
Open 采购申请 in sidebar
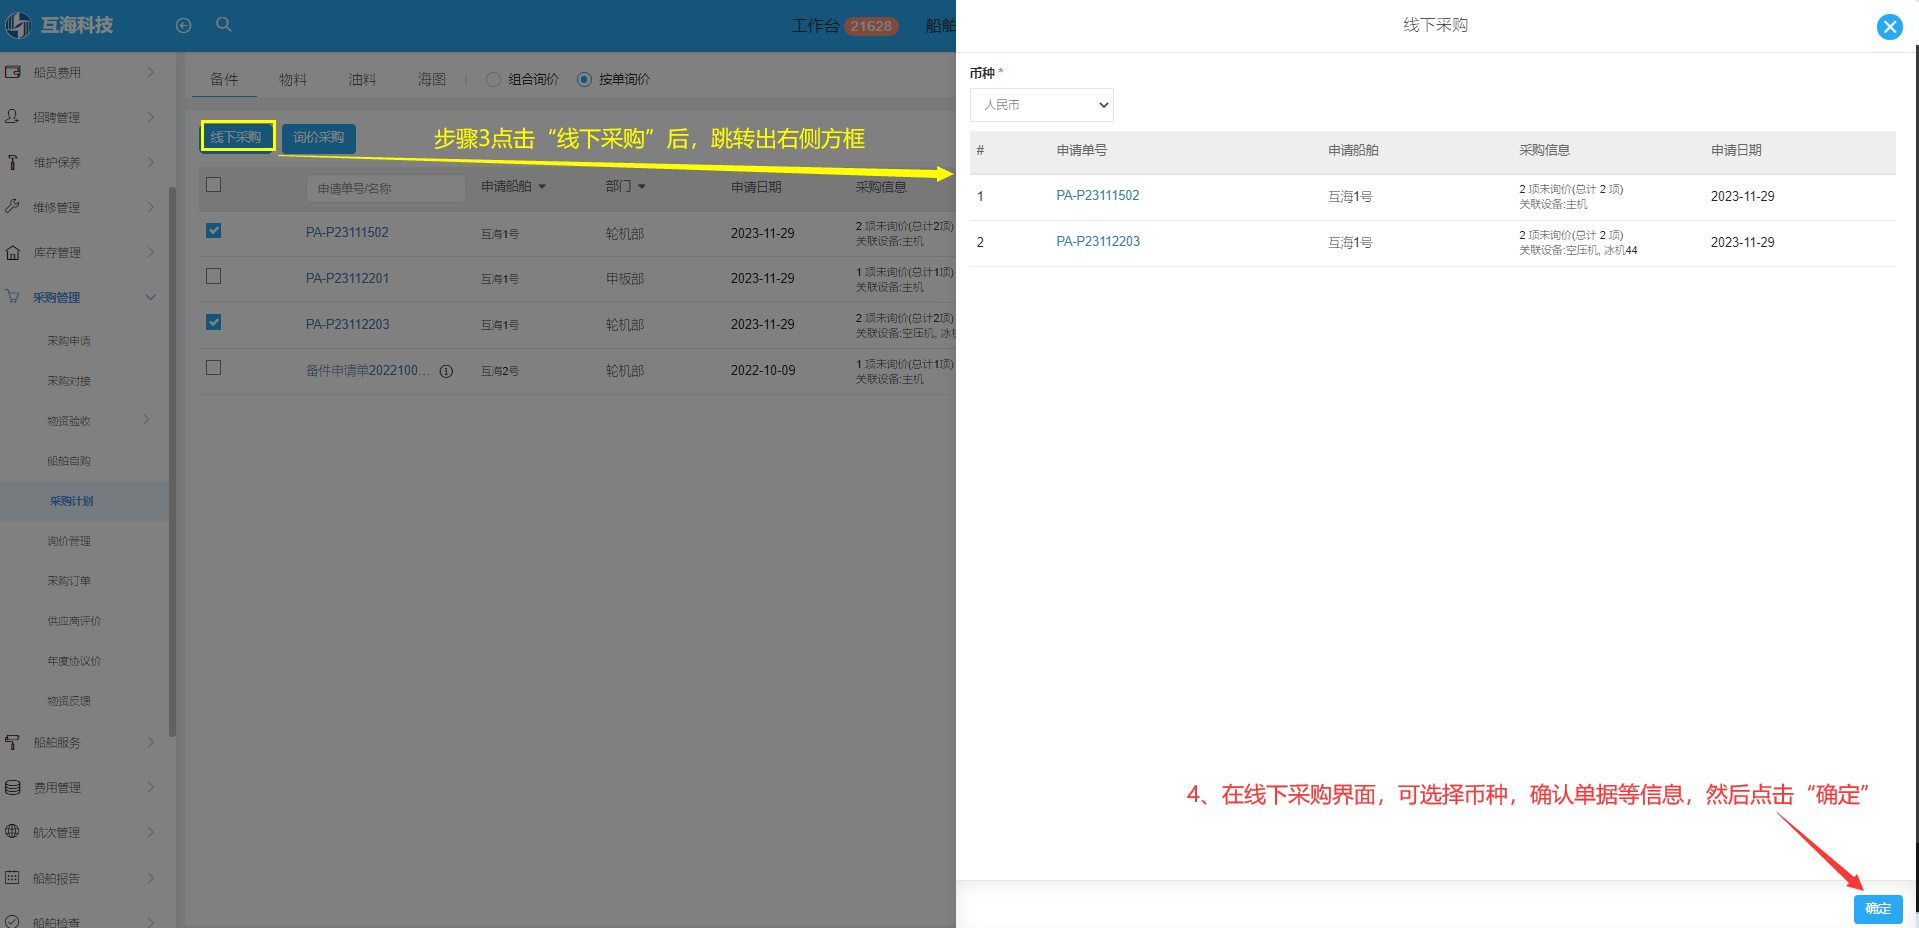pos(69,341)
